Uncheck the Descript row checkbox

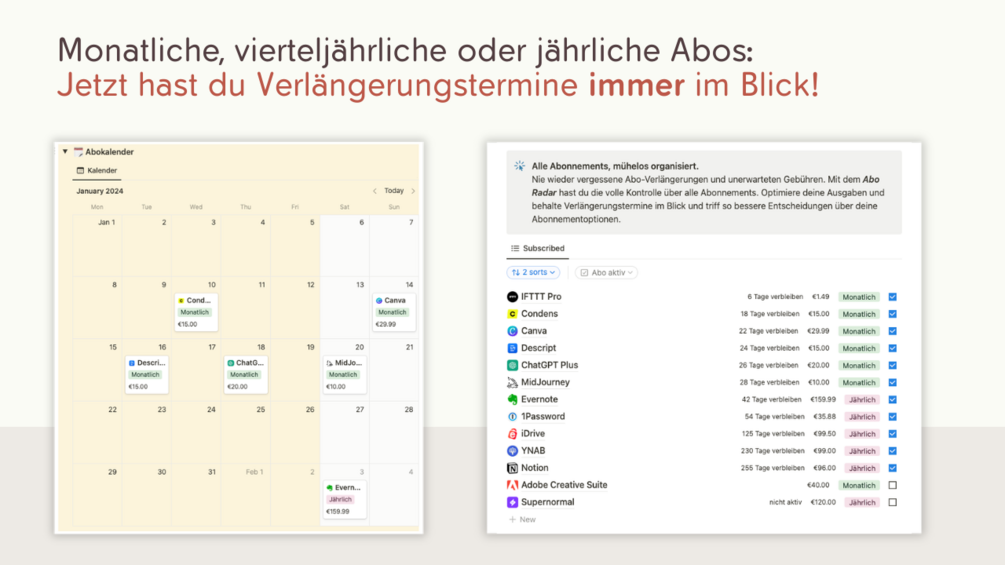[892, 348]
